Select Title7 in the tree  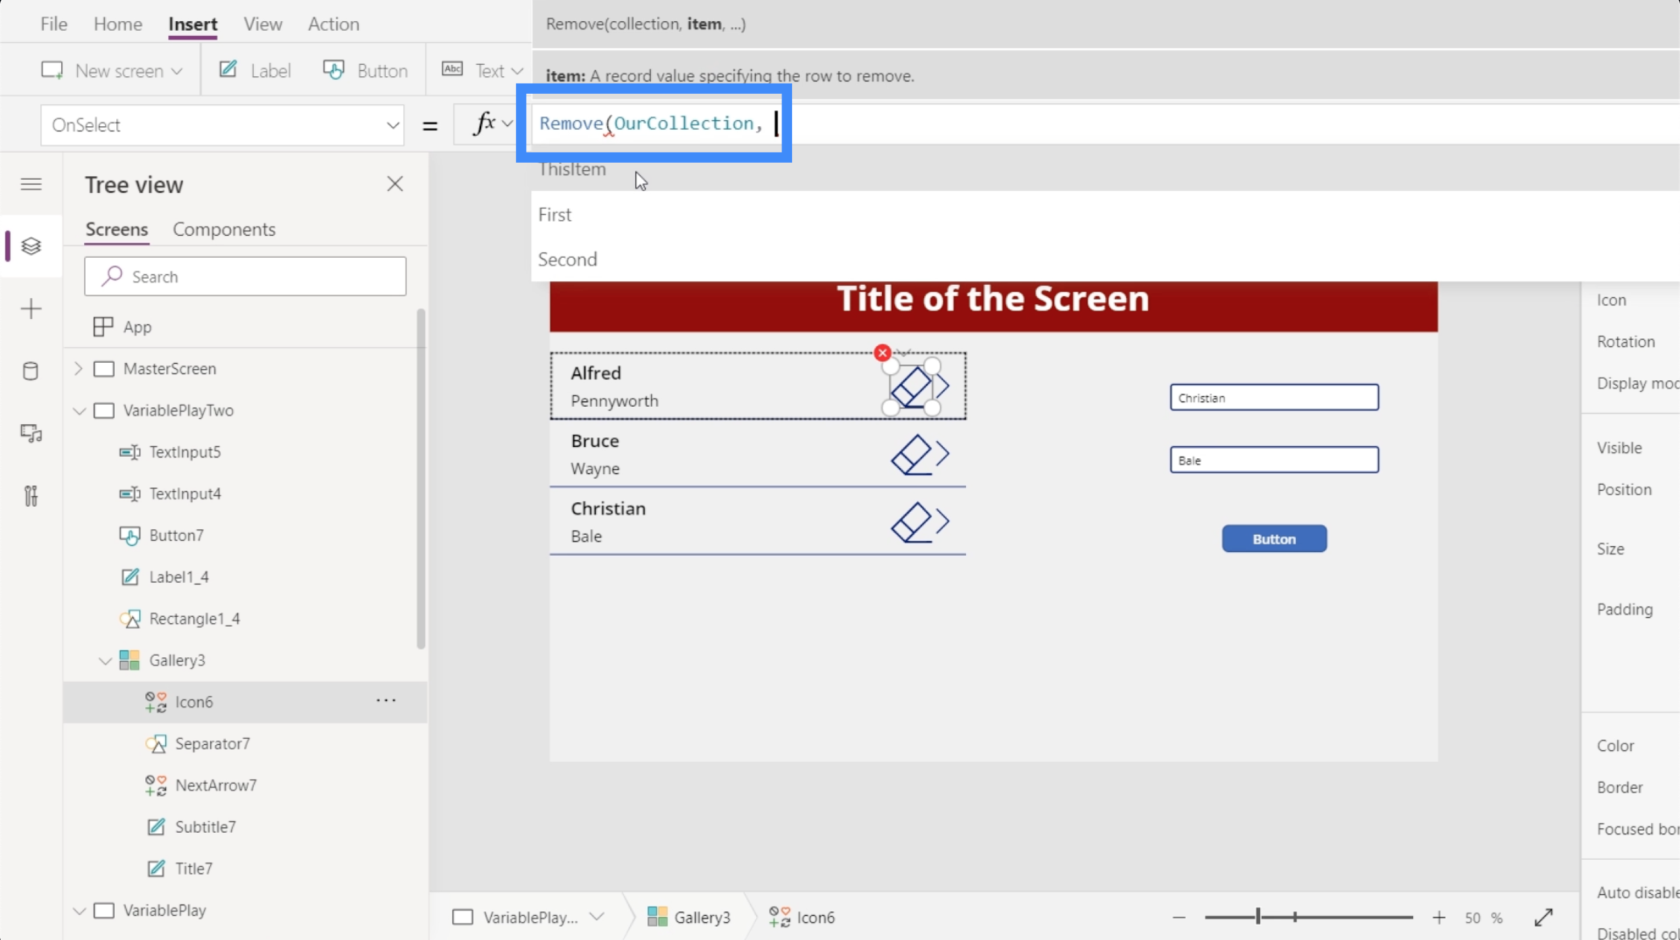193,869
